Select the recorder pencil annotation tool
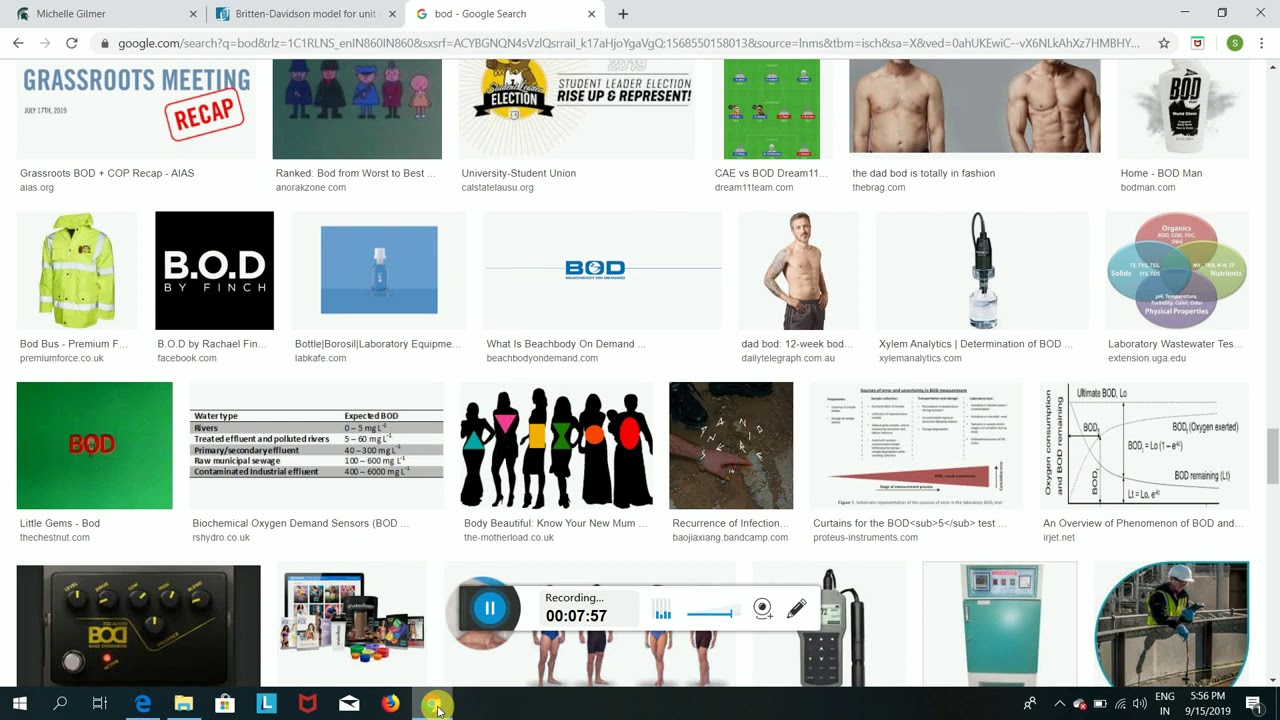 tap(797, 608)
